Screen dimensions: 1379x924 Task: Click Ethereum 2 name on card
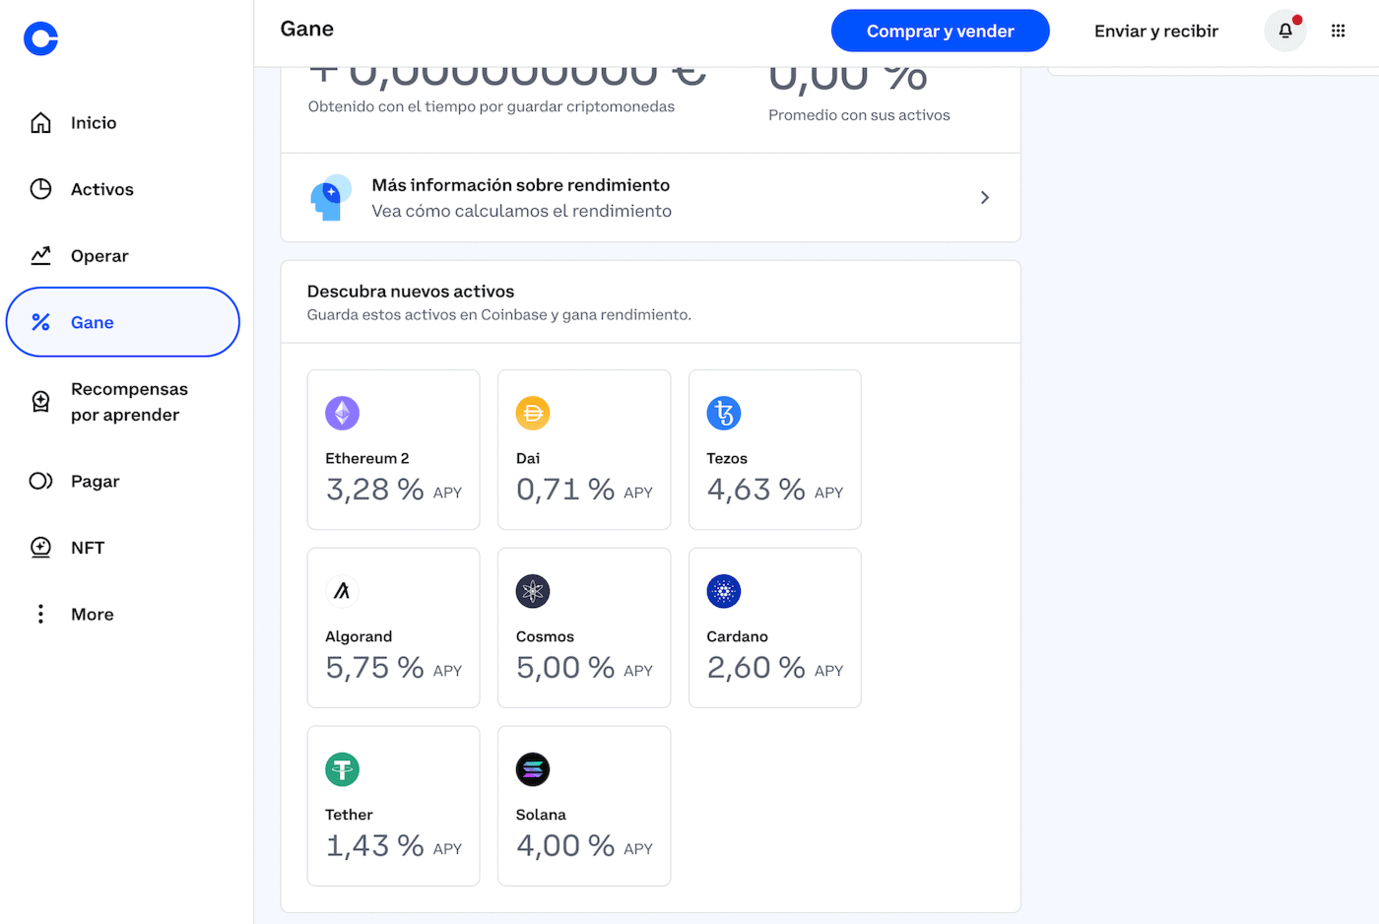(x=367, y=458)
